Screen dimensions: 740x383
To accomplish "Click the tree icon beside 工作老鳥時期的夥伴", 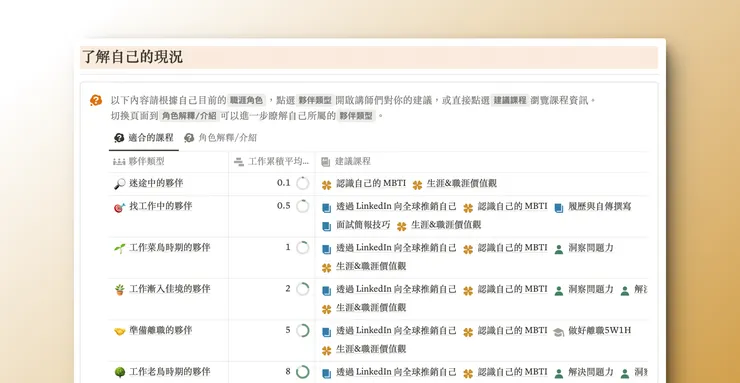I will 119,372.
